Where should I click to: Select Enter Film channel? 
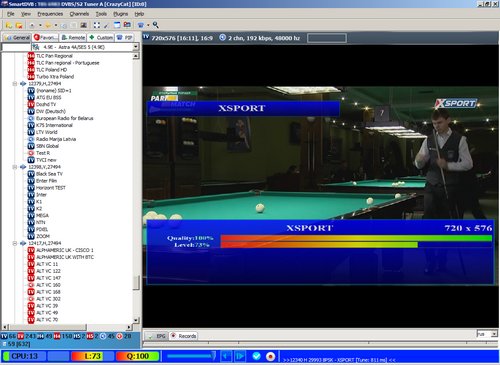[46, 181]
